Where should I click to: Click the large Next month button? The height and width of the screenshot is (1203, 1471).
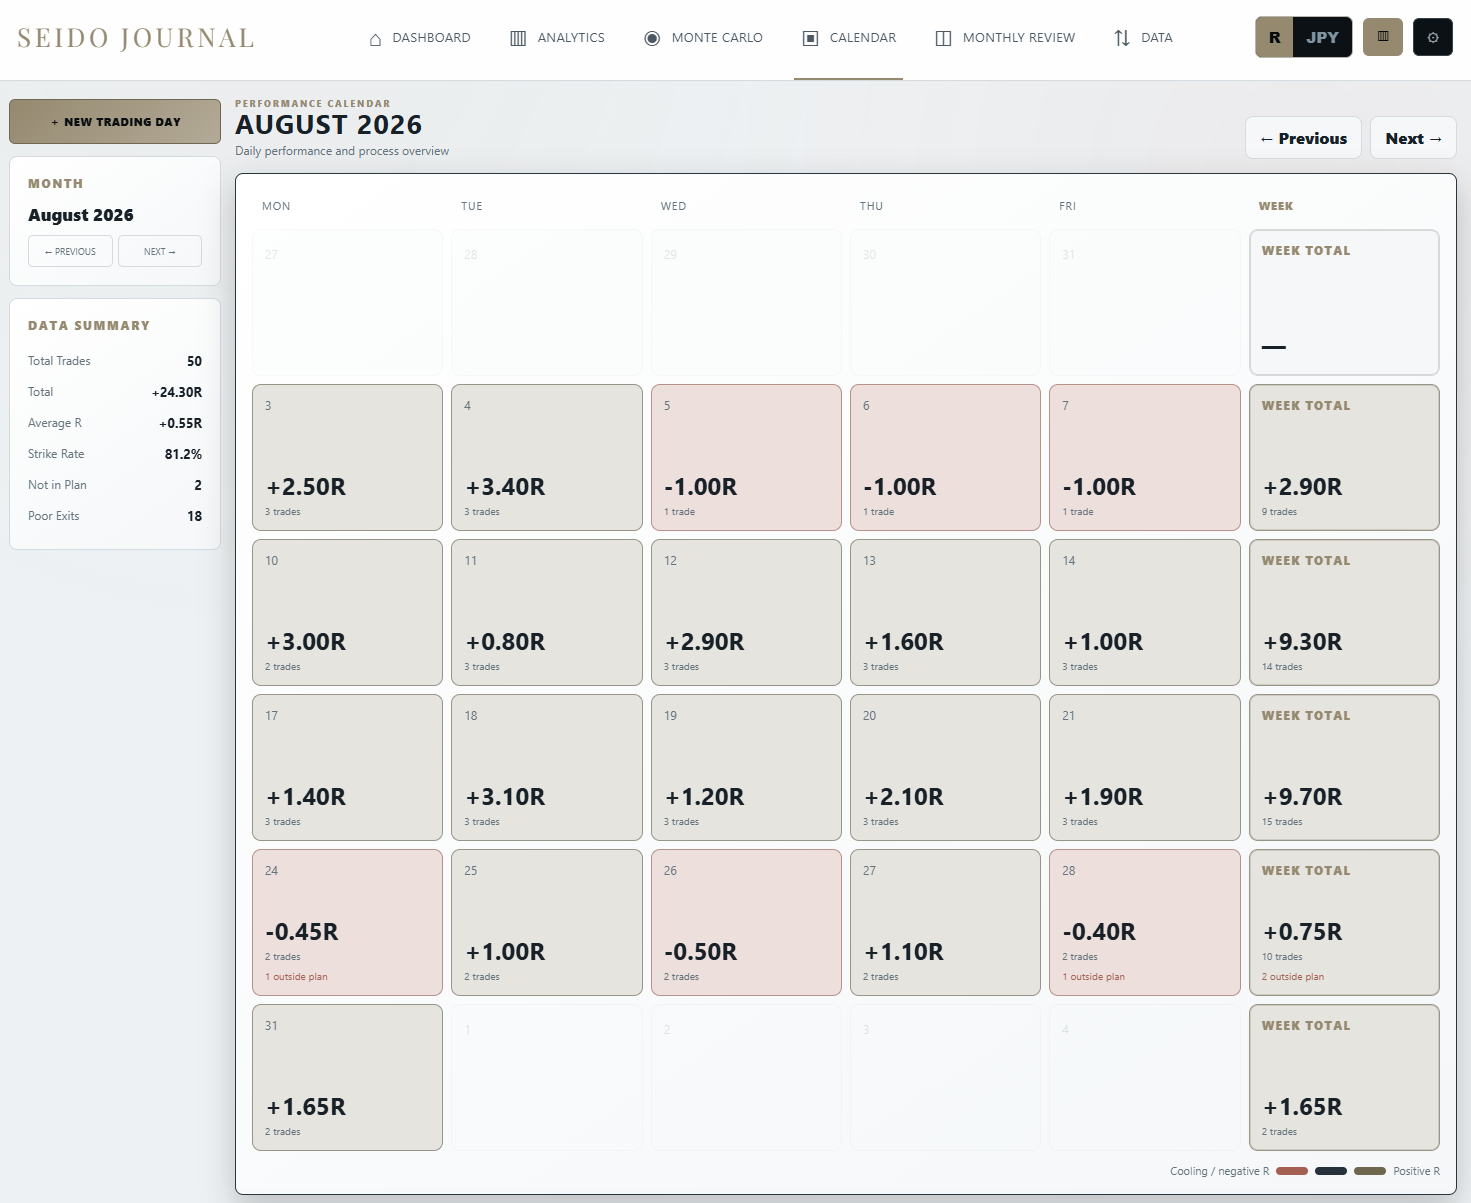1413,138
